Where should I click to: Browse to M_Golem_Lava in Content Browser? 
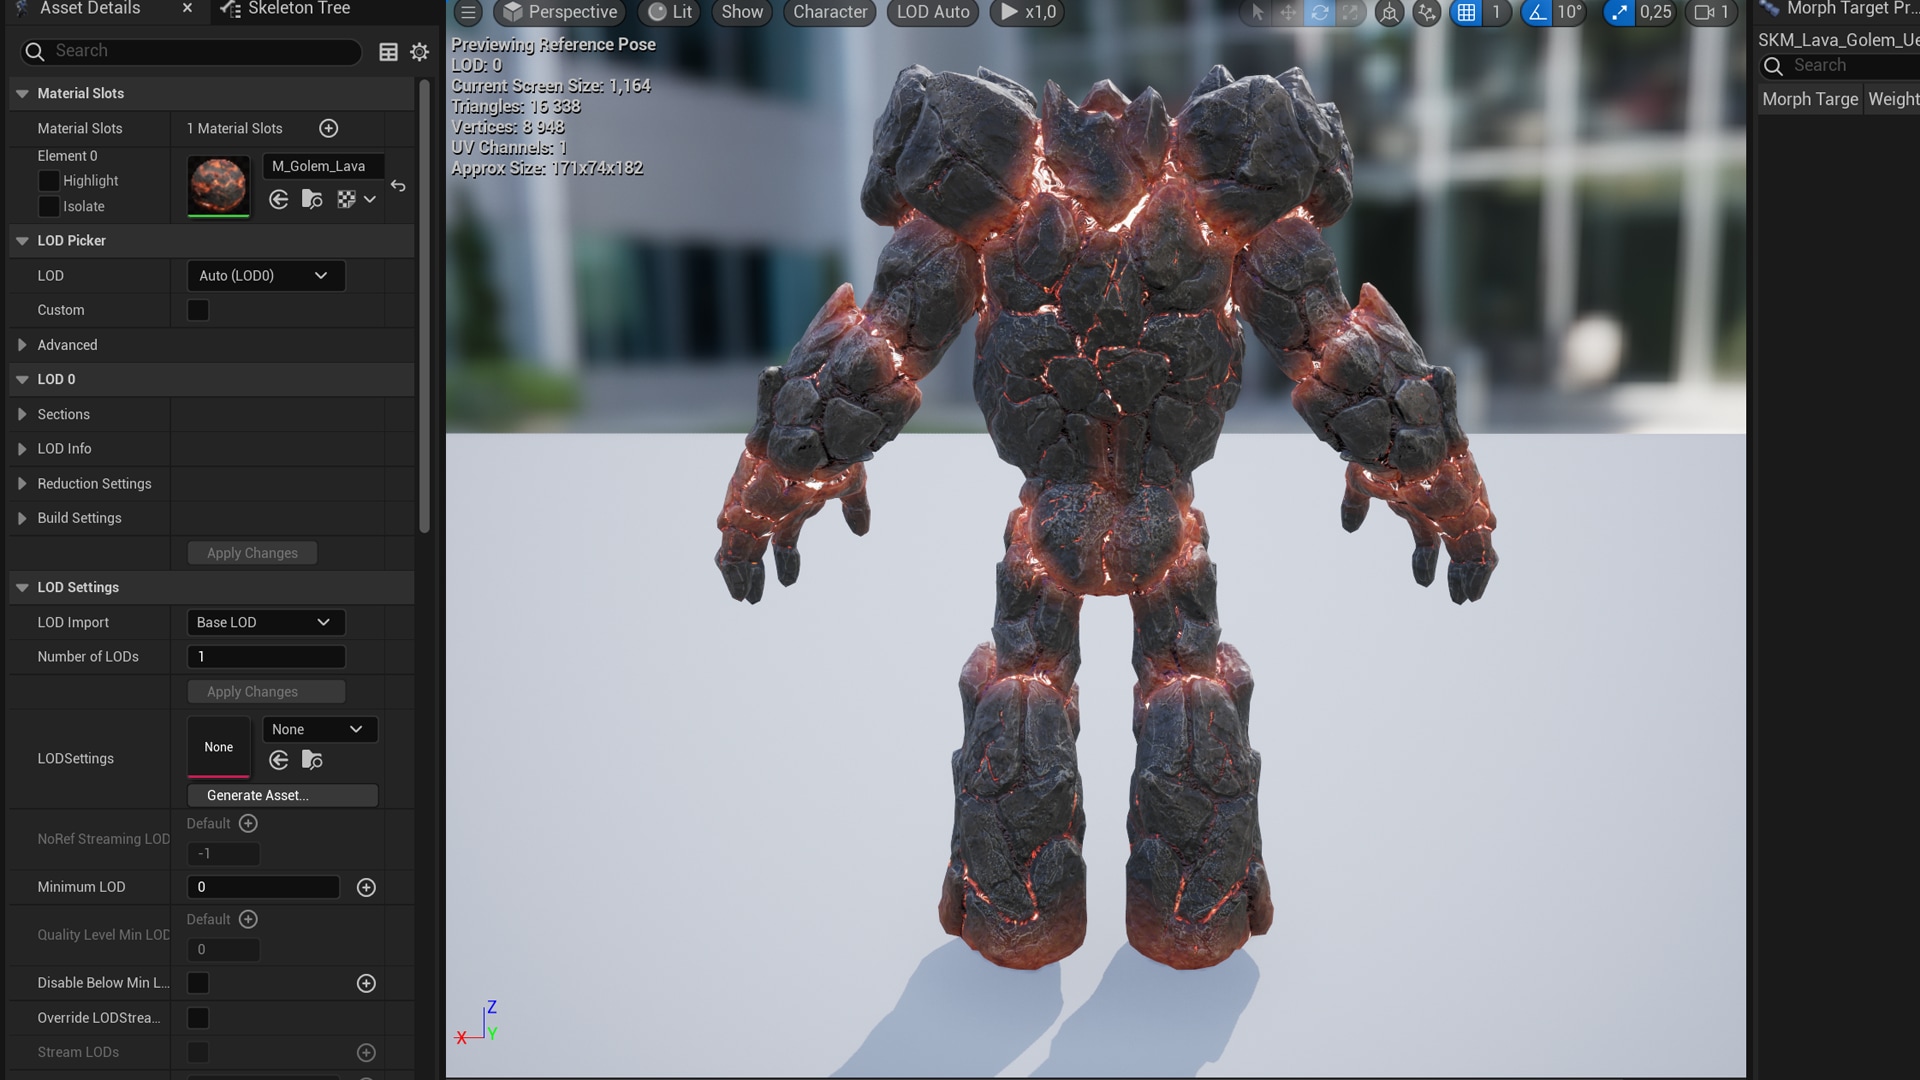tap(312, 199)
